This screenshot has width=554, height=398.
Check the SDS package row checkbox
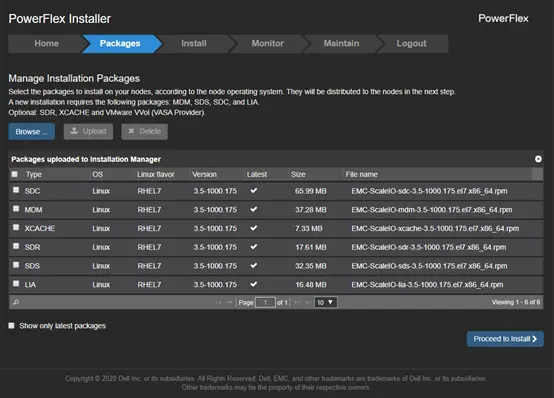pyautogui.click(x=16, y=265)
